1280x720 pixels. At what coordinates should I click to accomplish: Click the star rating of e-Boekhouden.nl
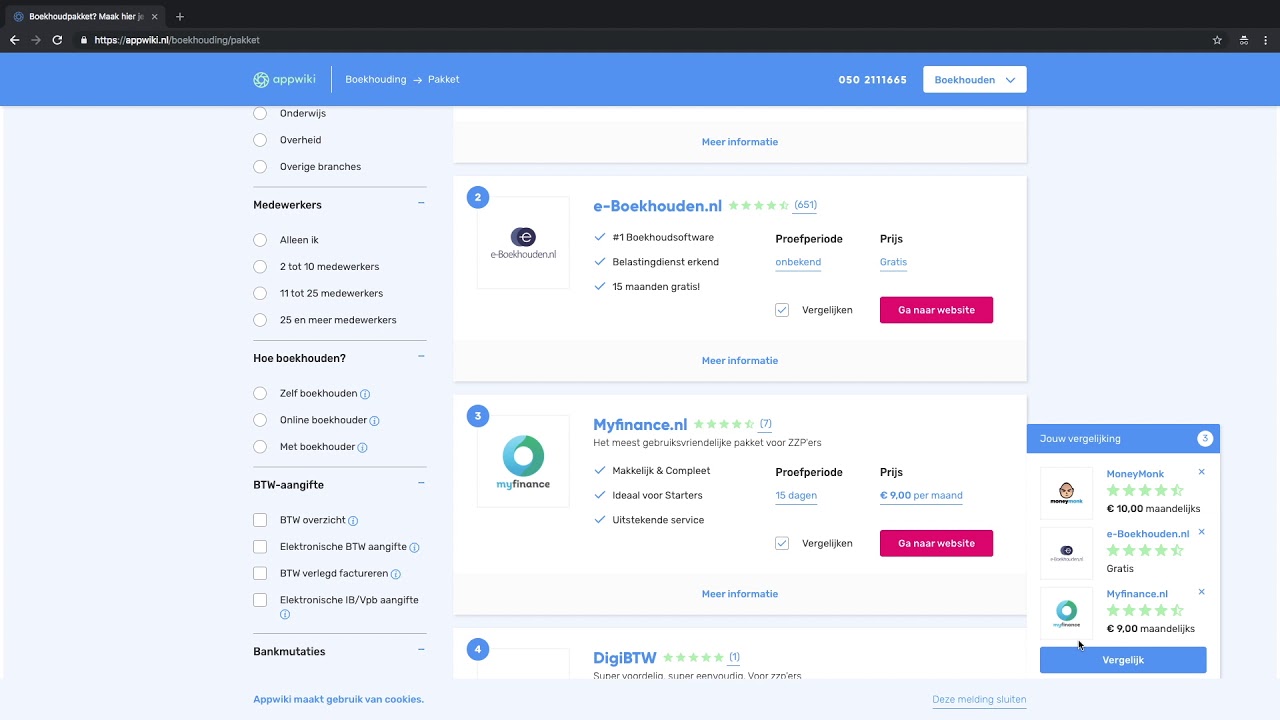759,206
